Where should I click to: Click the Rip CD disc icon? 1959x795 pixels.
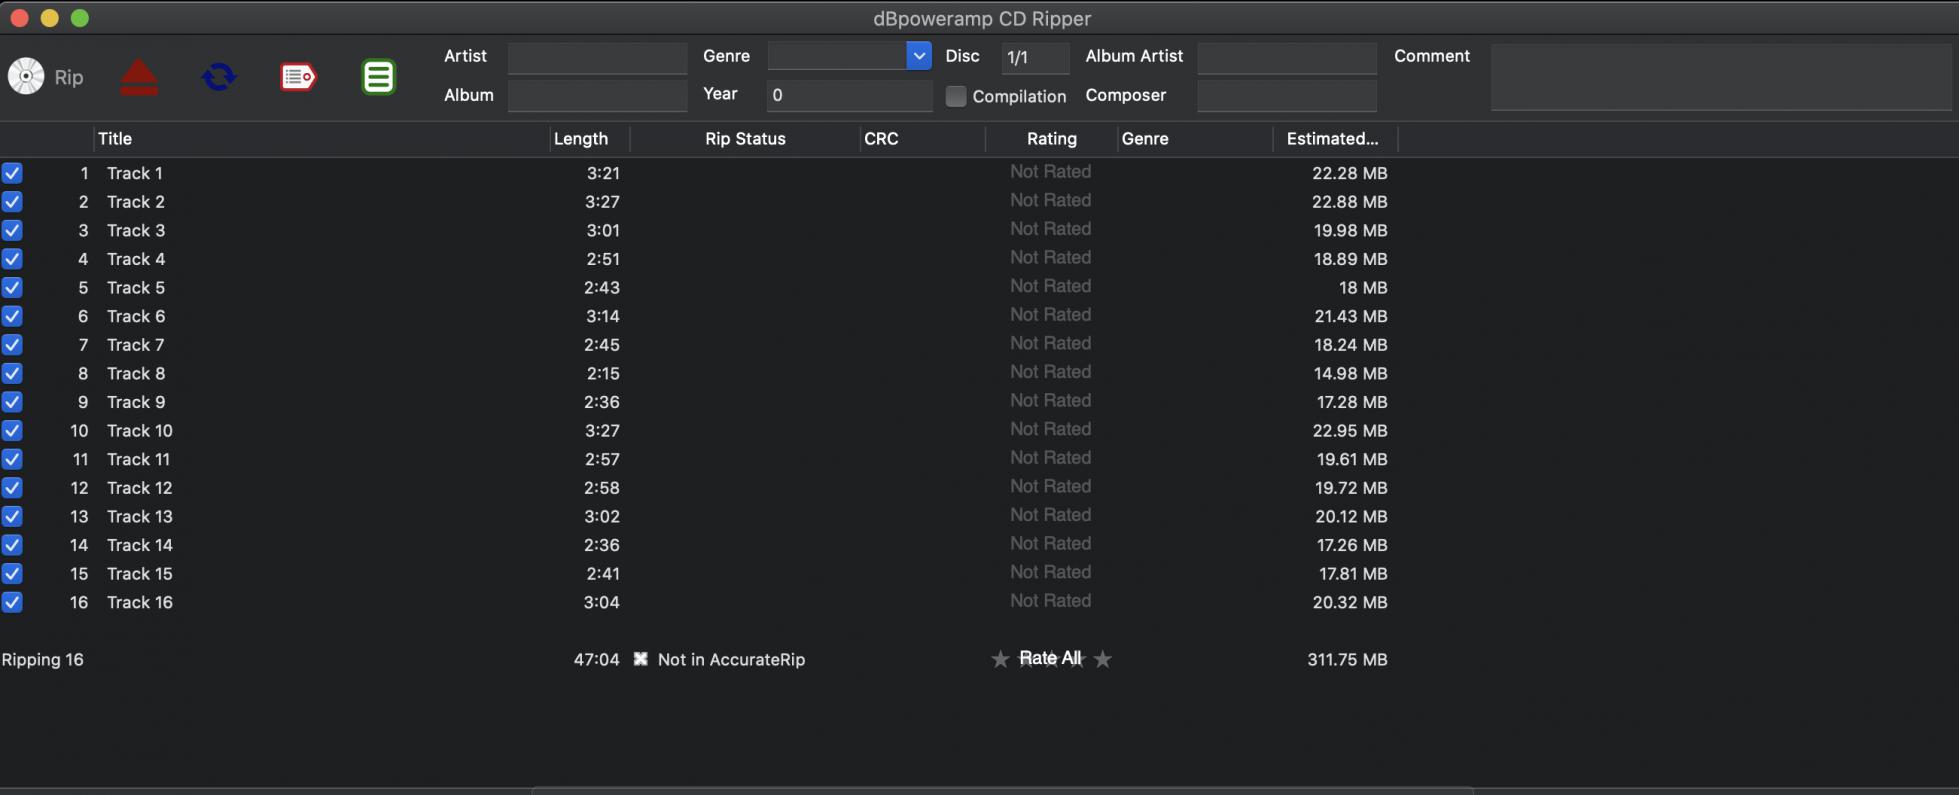27,77
